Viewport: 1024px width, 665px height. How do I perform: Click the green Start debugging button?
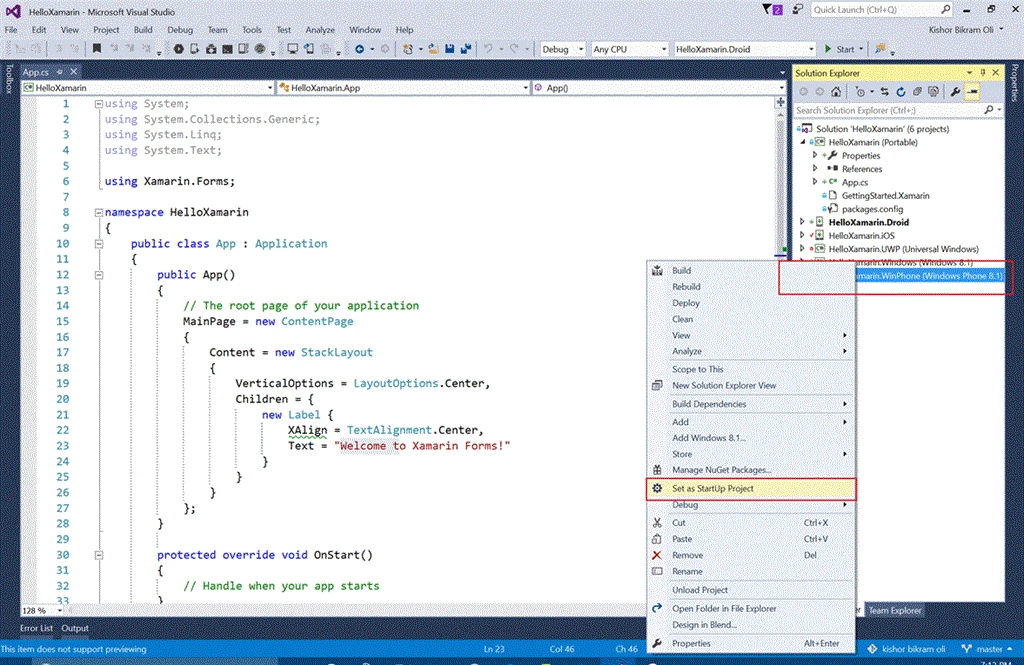pyautogui.click(x=839, y=49)
